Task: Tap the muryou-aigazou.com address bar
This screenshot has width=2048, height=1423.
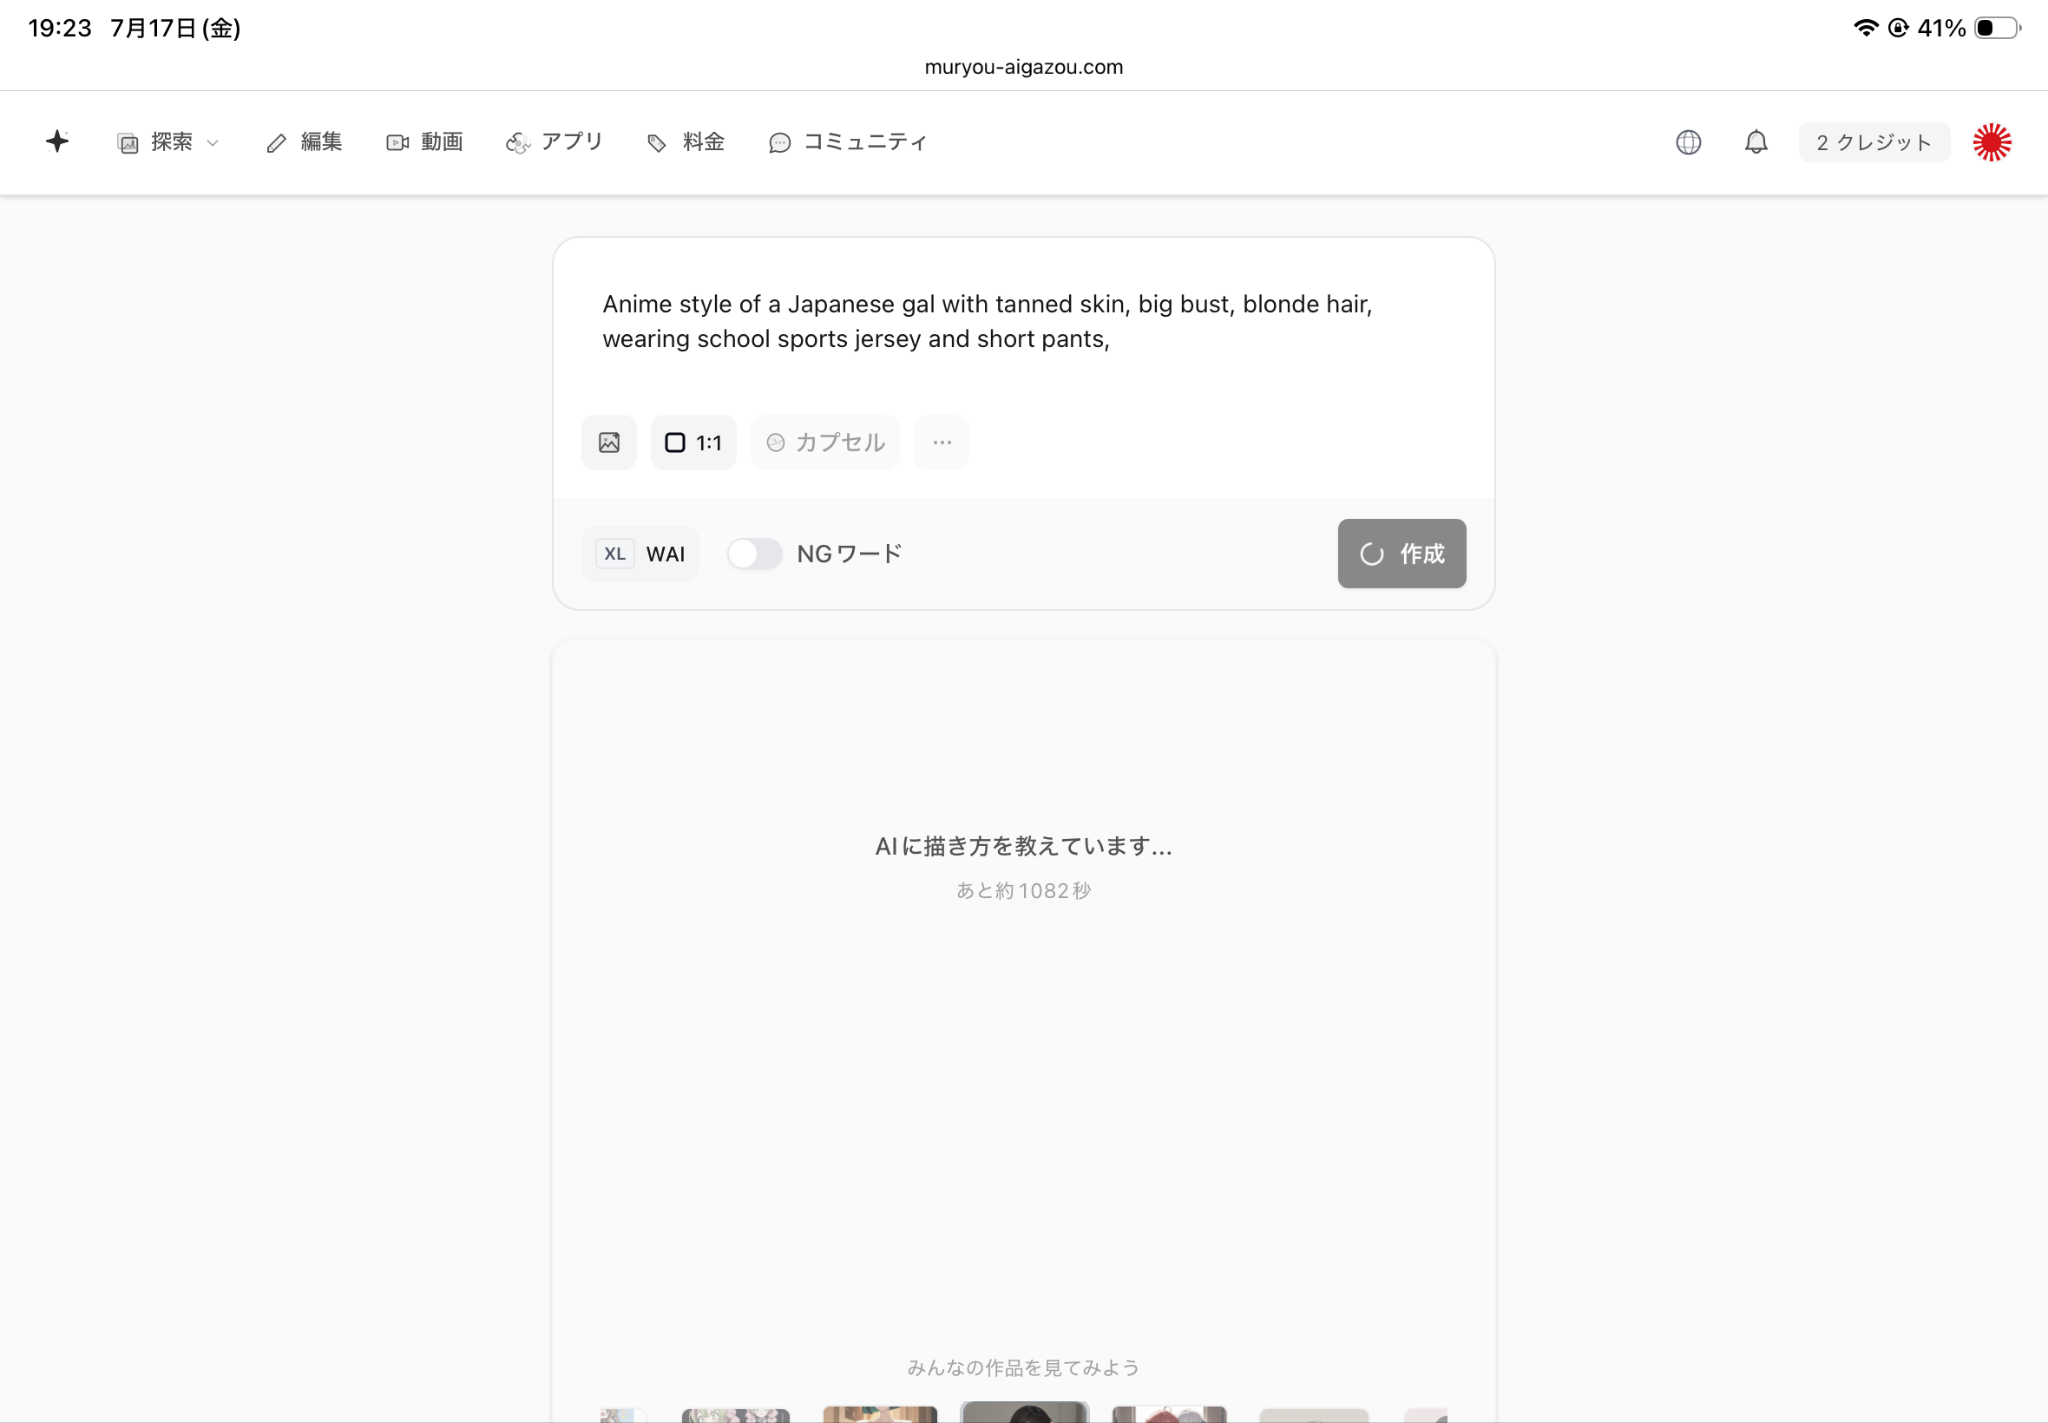Action: [1023, 67]
